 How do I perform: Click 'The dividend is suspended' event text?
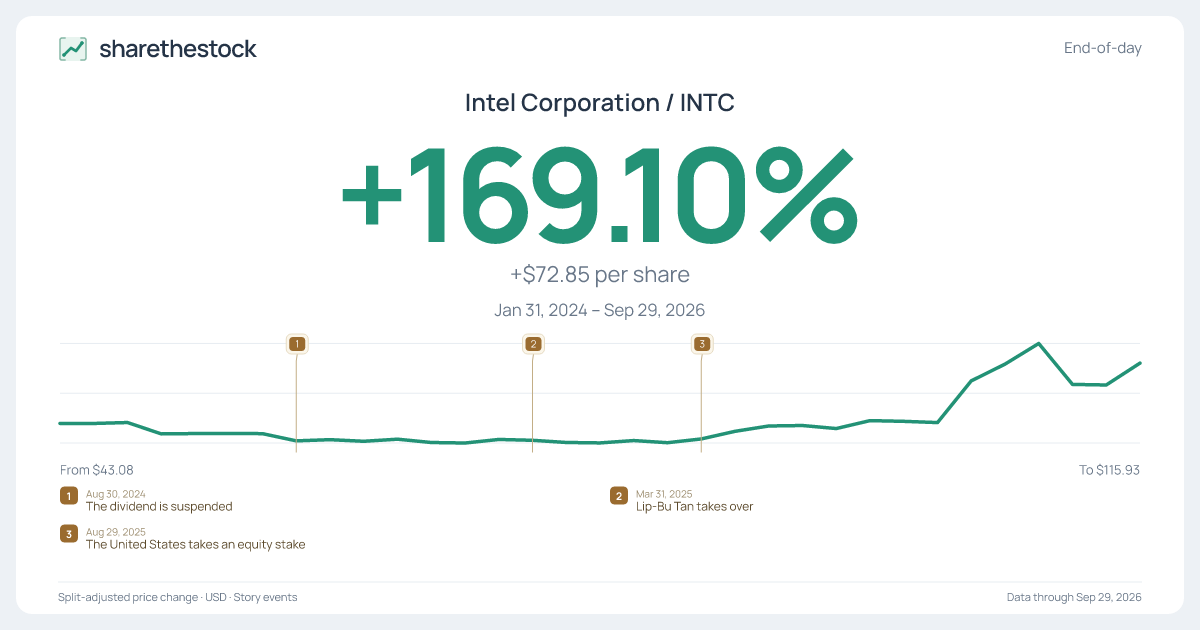coord(159,507)
